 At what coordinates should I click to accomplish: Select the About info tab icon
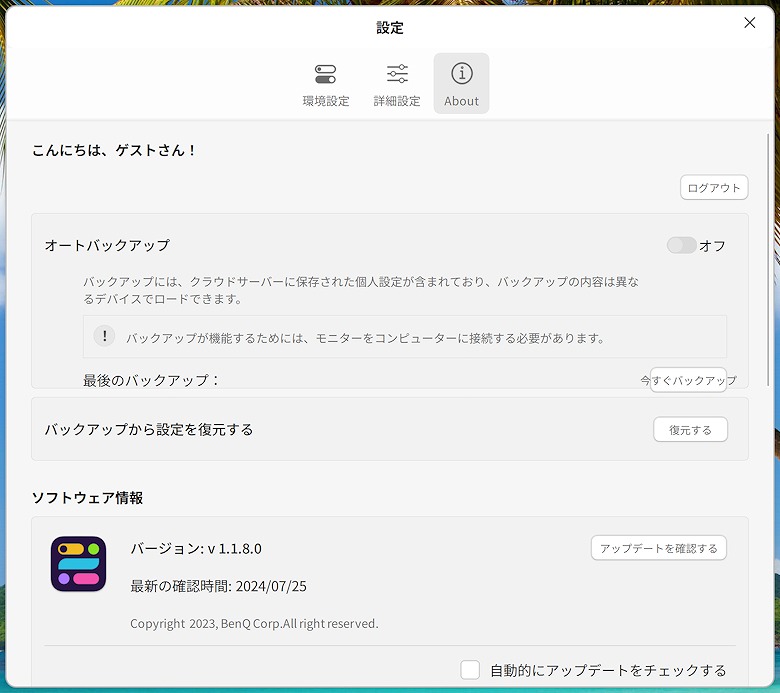click(461, 74)
